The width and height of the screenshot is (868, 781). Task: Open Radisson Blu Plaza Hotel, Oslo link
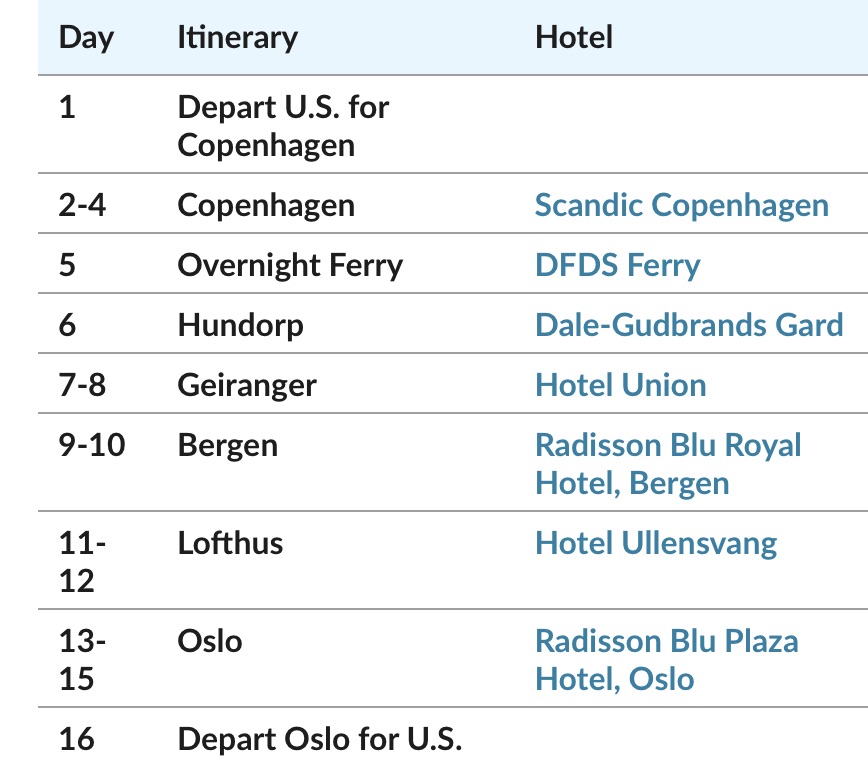tap(666, 659)
